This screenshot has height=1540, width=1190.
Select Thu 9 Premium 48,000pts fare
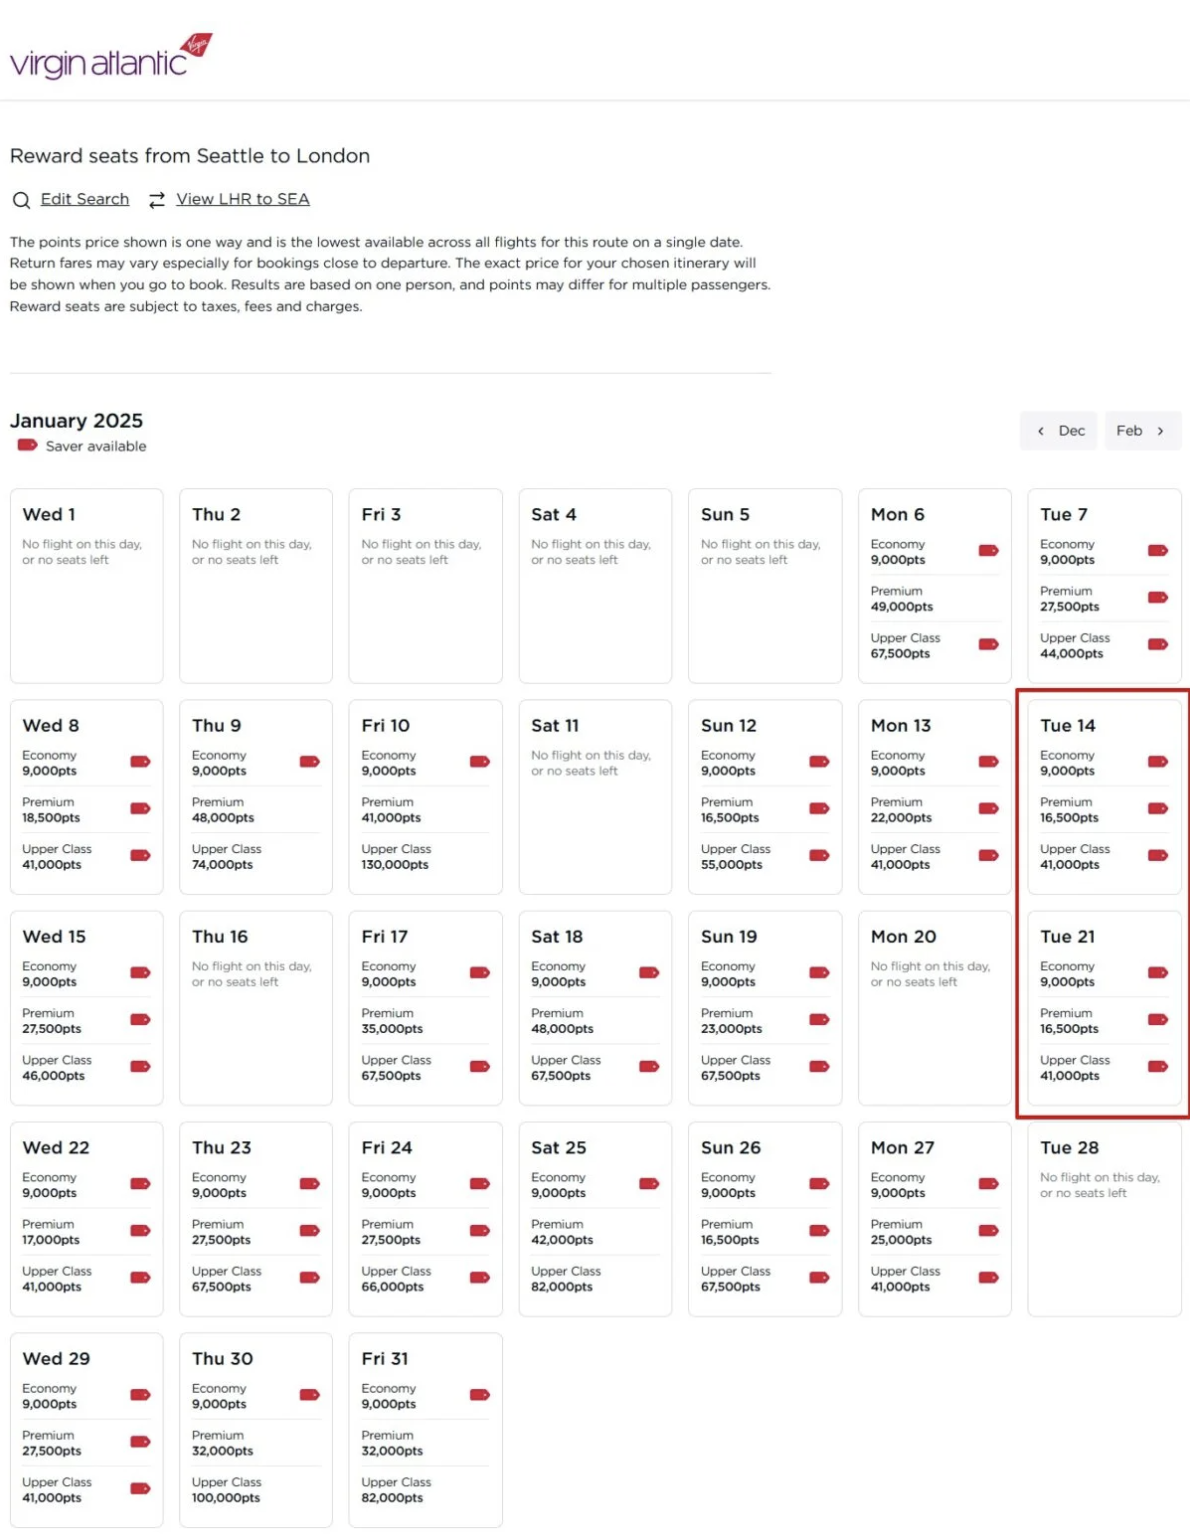pos(256,809)
